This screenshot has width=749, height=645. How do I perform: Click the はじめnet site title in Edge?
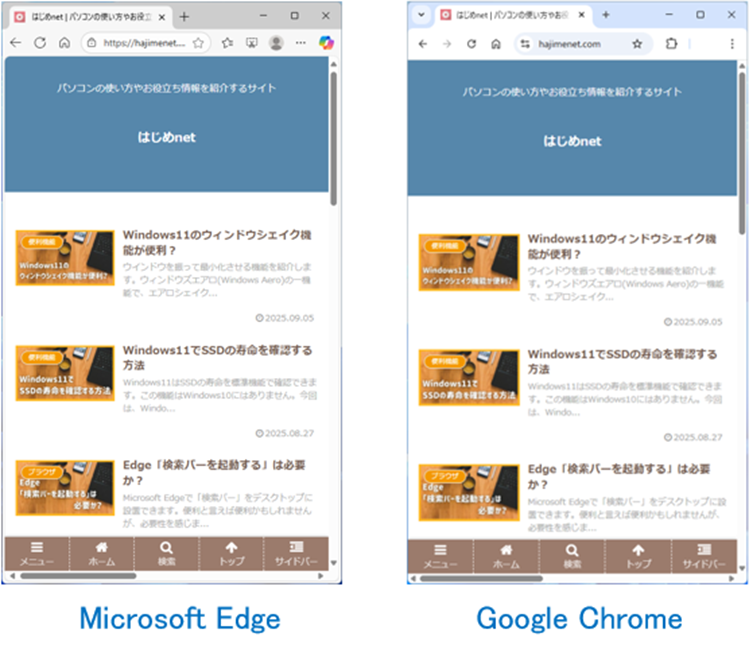pos(166,138)
